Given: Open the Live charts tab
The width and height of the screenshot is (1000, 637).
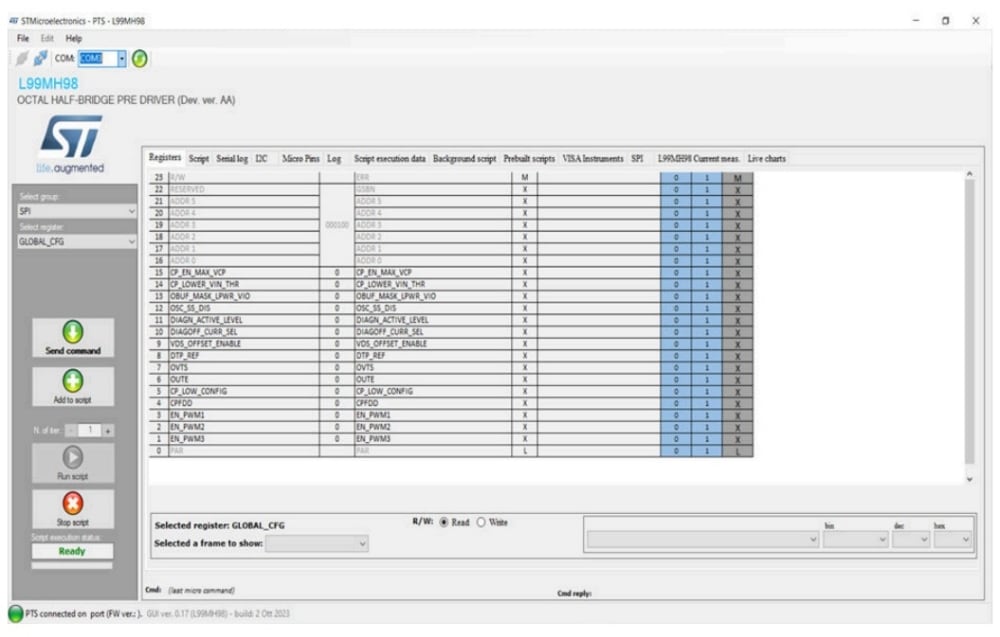Looking at the screenshot, I should tap(767, 159).
